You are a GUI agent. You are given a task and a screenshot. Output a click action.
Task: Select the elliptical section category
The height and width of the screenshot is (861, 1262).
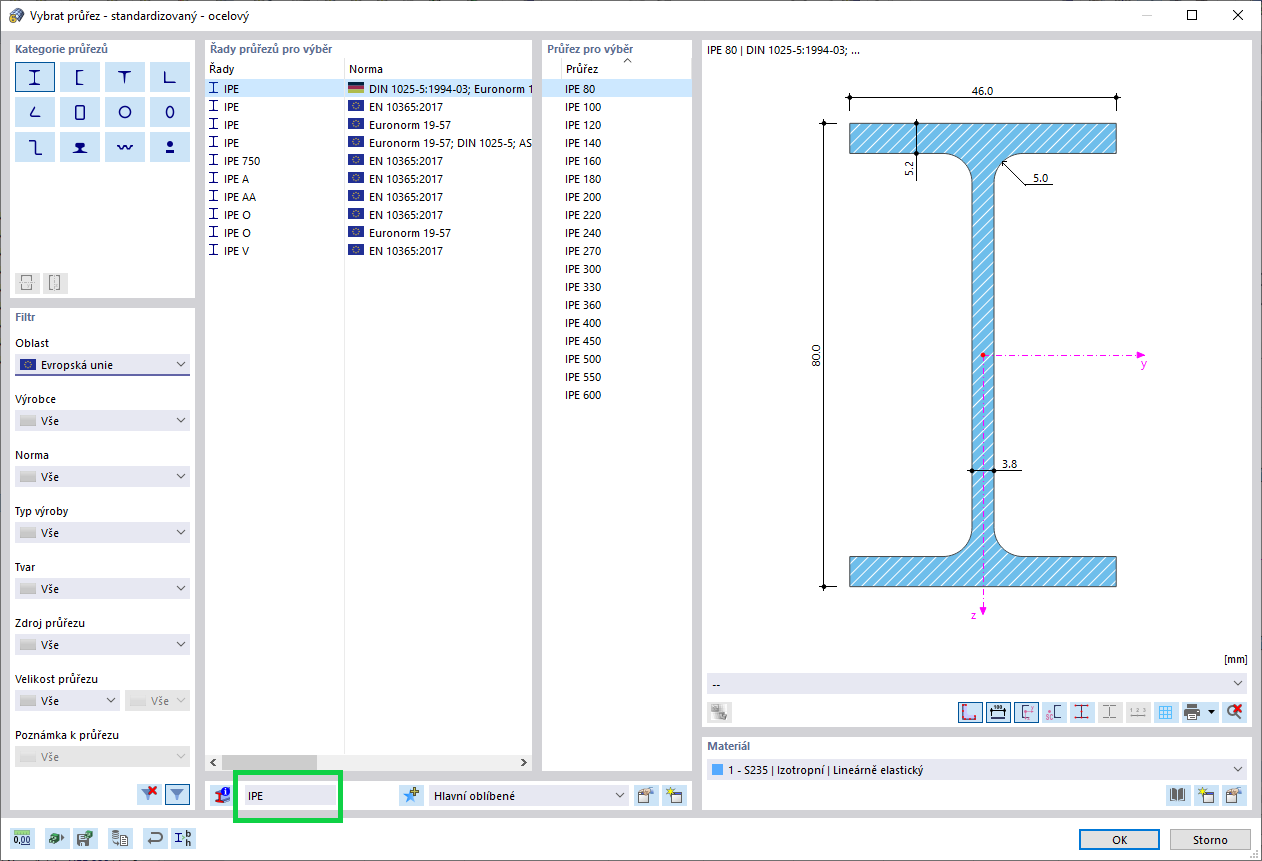pyautogui.click(x=170, y=112)
